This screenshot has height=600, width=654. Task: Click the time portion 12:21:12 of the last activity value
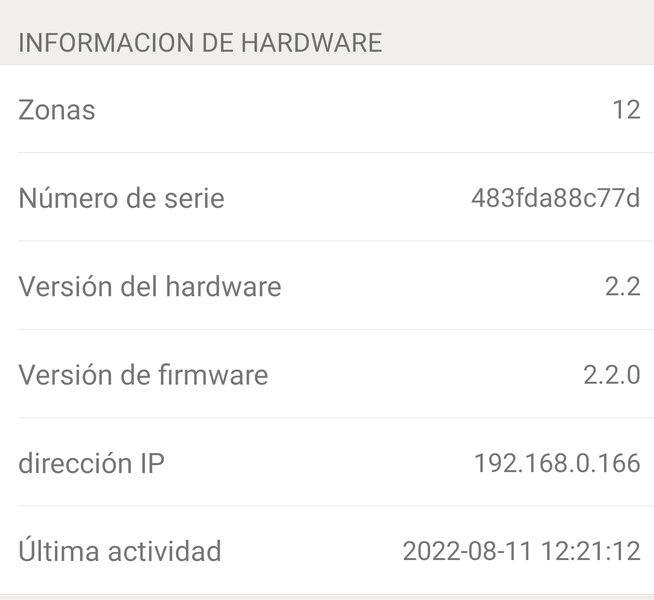591,551
